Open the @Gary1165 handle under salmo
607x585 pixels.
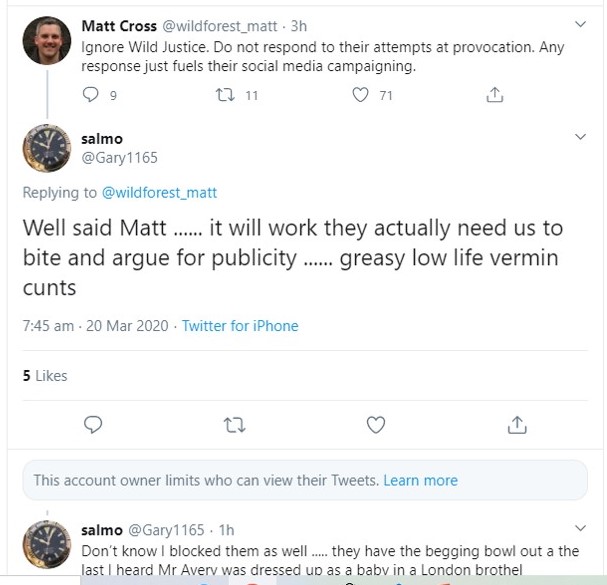[119, 158]
